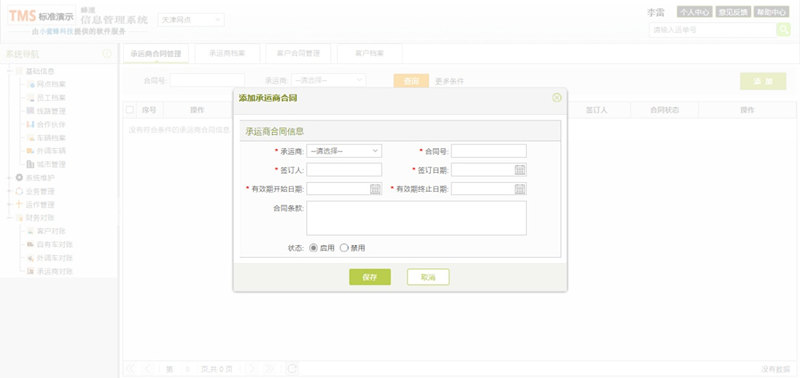Switch to the 客户档案 tab
The height and width of the screenshot is (378, 800).
coord(370,53)
